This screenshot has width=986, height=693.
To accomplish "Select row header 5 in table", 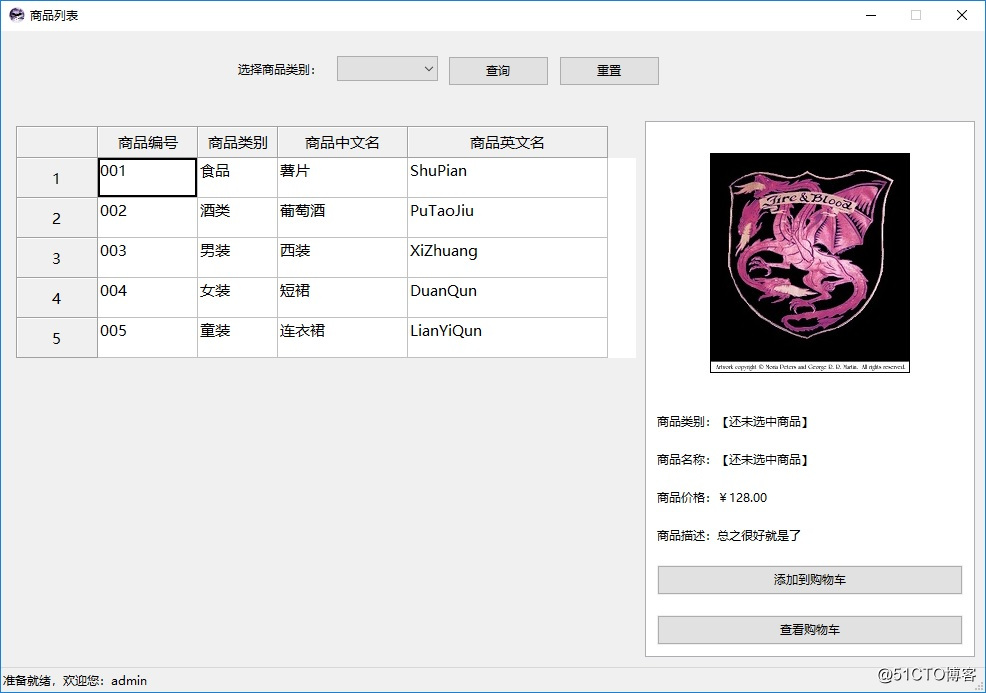I will 57,338.
